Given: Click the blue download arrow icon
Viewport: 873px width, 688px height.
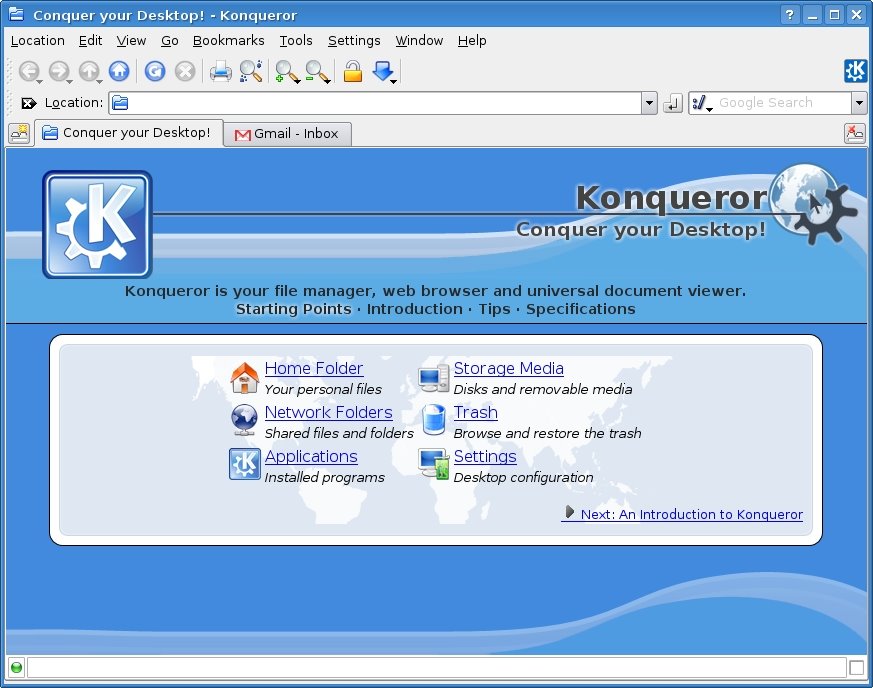Looking at the screenshot, I should (x=384, y=71).
